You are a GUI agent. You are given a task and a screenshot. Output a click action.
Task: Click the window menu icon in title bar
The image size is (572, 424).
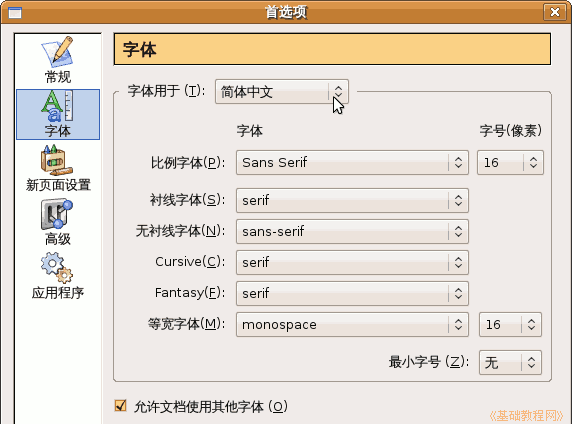[x=15, y=12]
